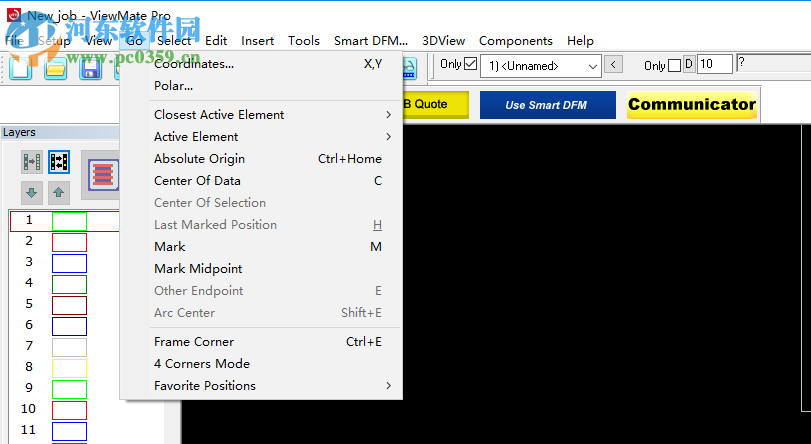This screenshot has width=811, height=444.
Task: Click the New file toolbar icon
Action: tap(22, 68)
